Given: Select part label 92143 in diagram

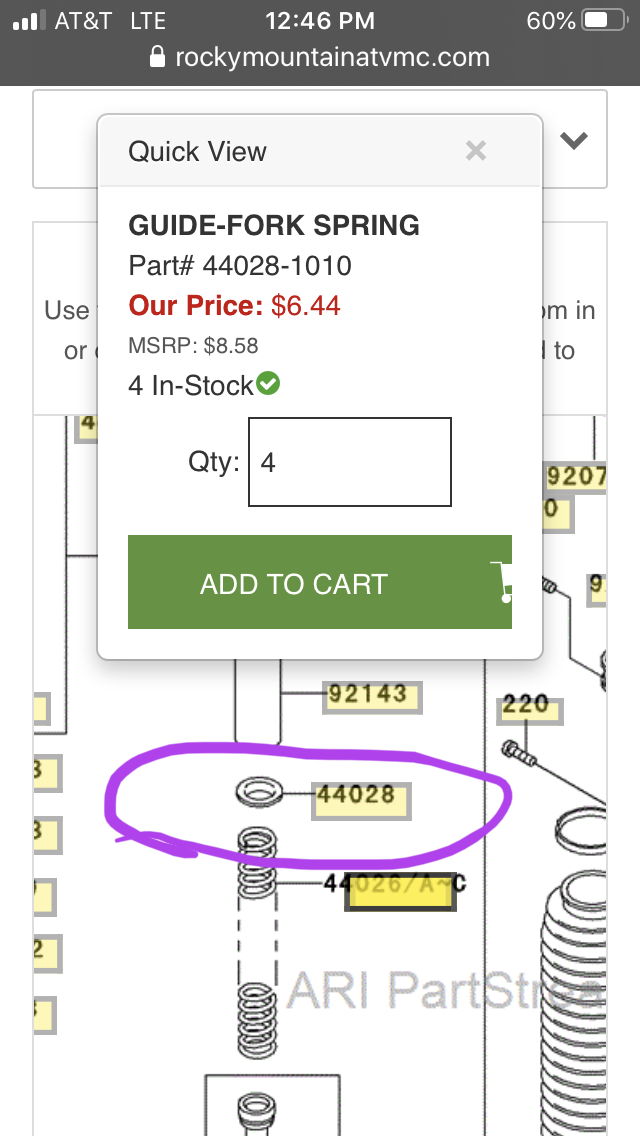Looking at the screenshot, I should pyautogui.click(x=372, y=697).
